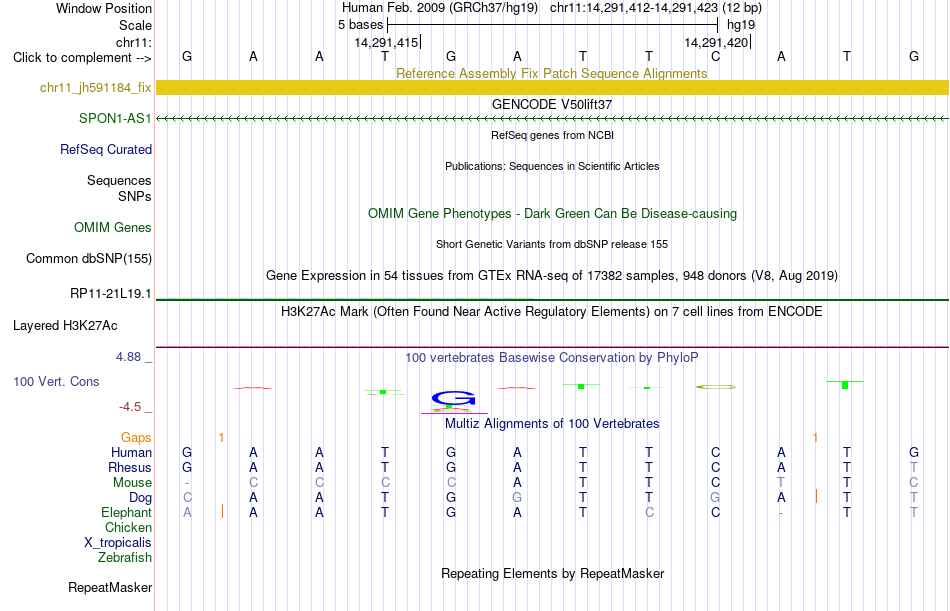Image resolution: width=950 pixels, height=611 pixels.
Task: Select the 'Zebrafish' species label
Action: point(125,558)
